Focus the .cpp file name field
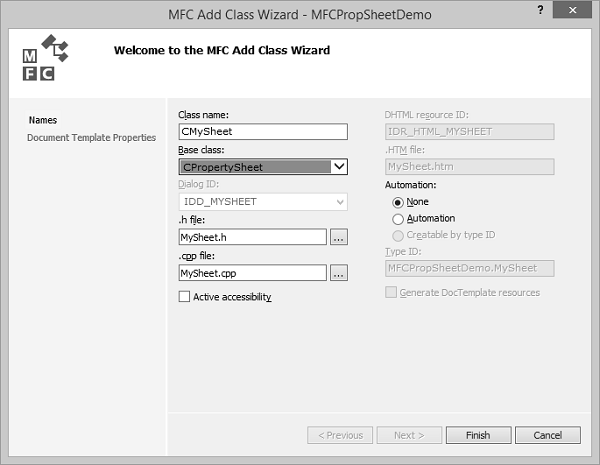The height and width of the screenshot is (465, 600). coord(252,272)
